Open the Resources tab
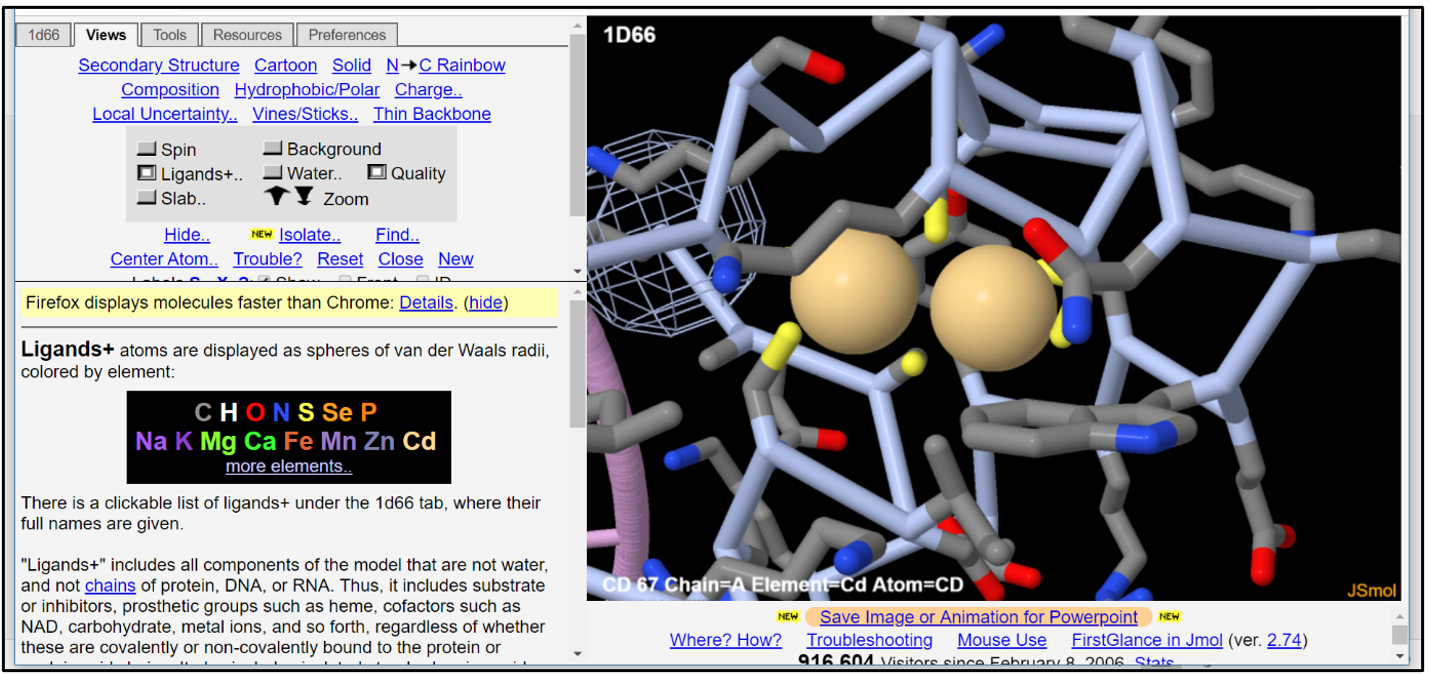 [x=247, y=35]
